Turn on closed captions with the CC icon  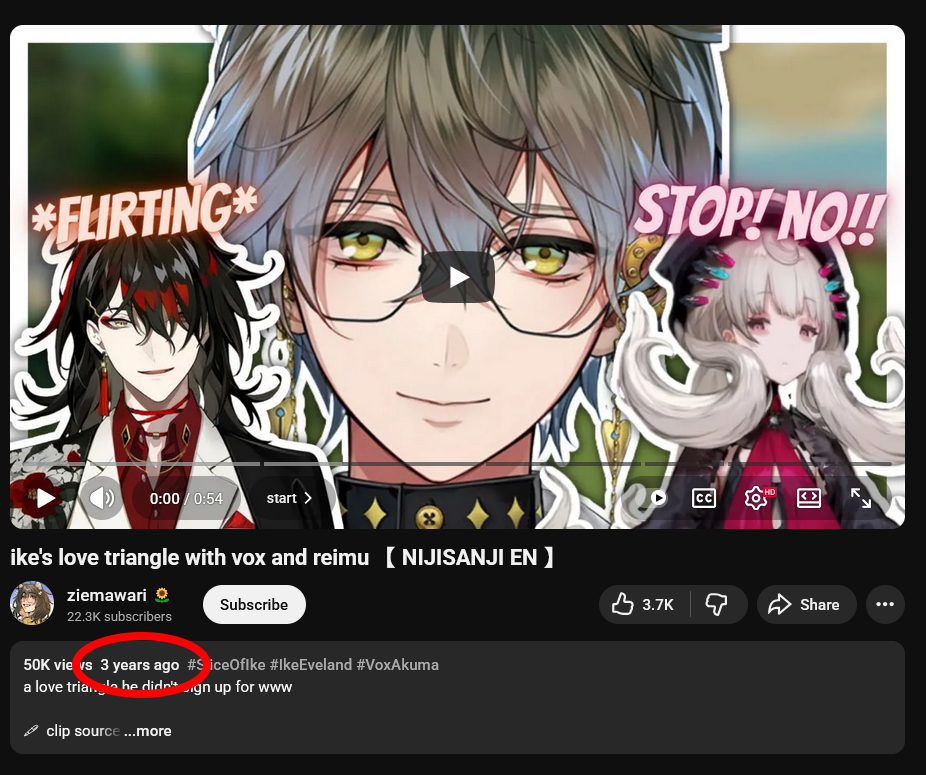pyautogui.click(x=703, y=499)
